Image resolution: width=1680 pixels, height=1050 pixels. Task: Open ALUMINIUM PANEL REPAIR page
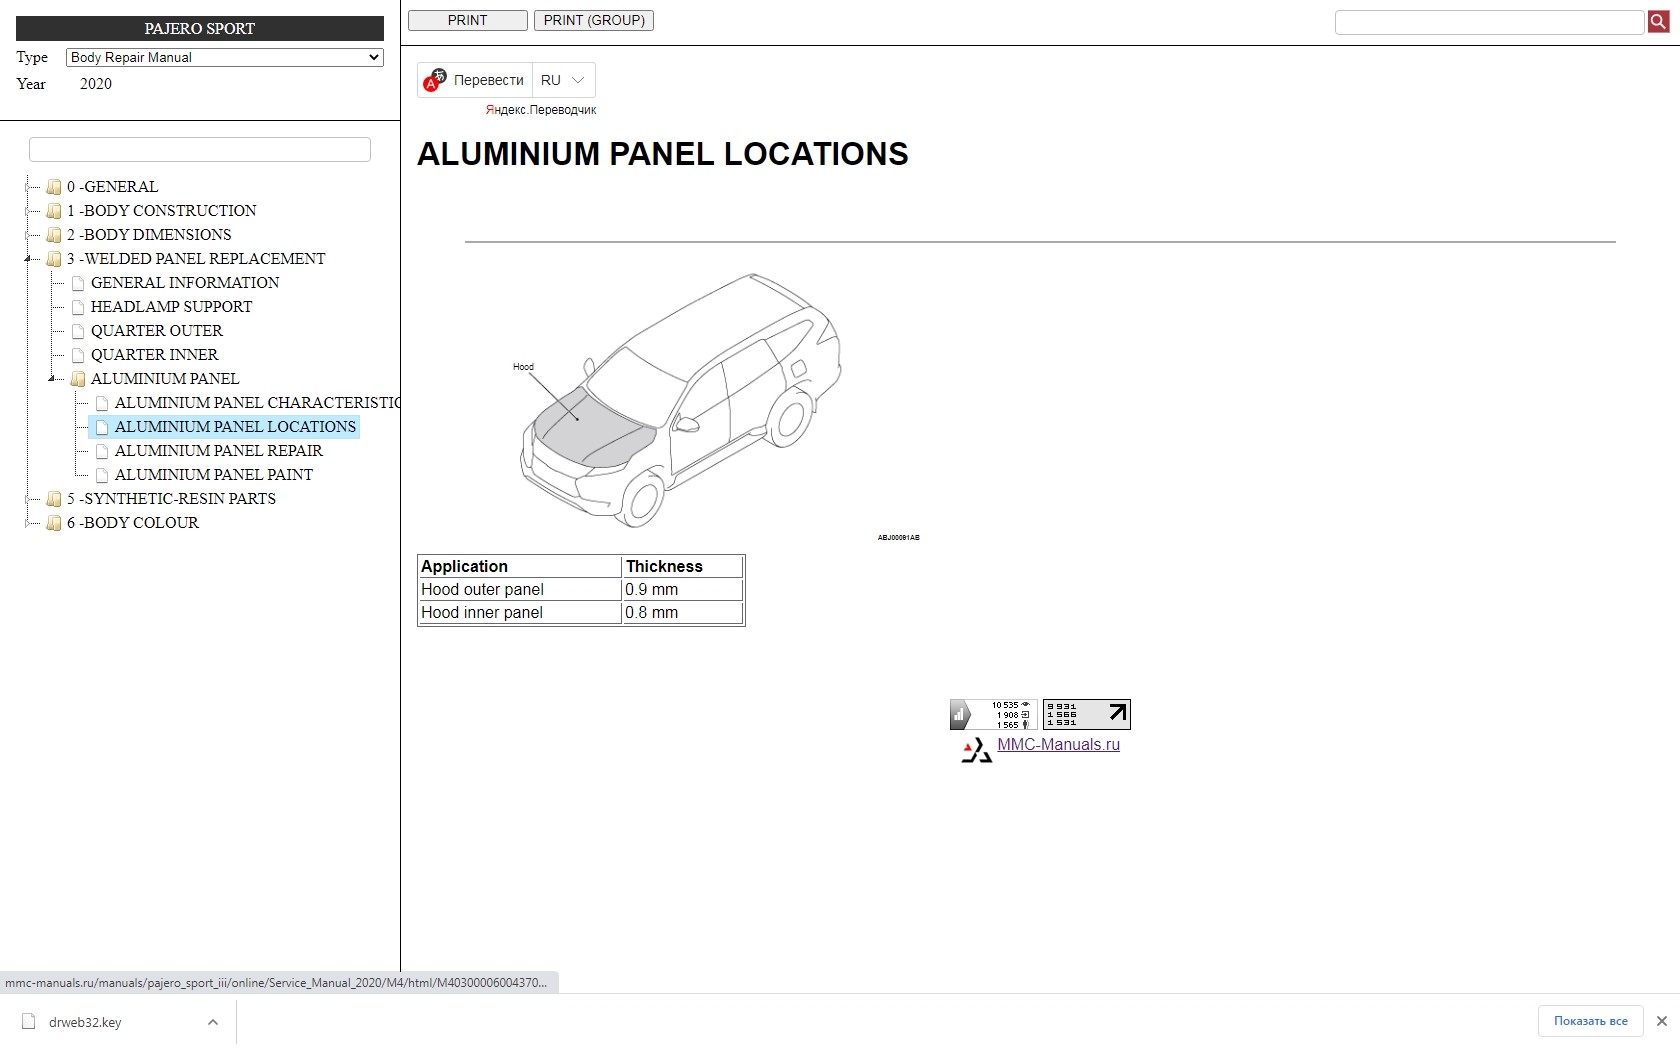pos(218,451)
